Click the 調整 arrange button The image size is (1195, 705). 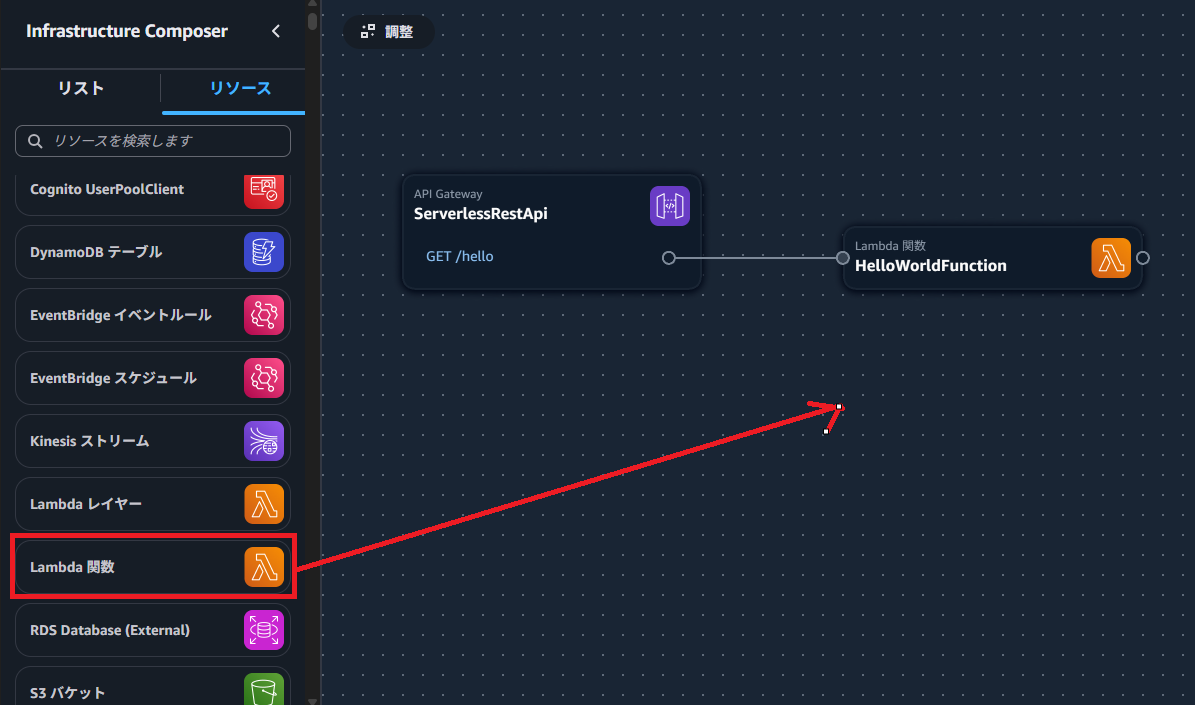[x=389, y=31]
